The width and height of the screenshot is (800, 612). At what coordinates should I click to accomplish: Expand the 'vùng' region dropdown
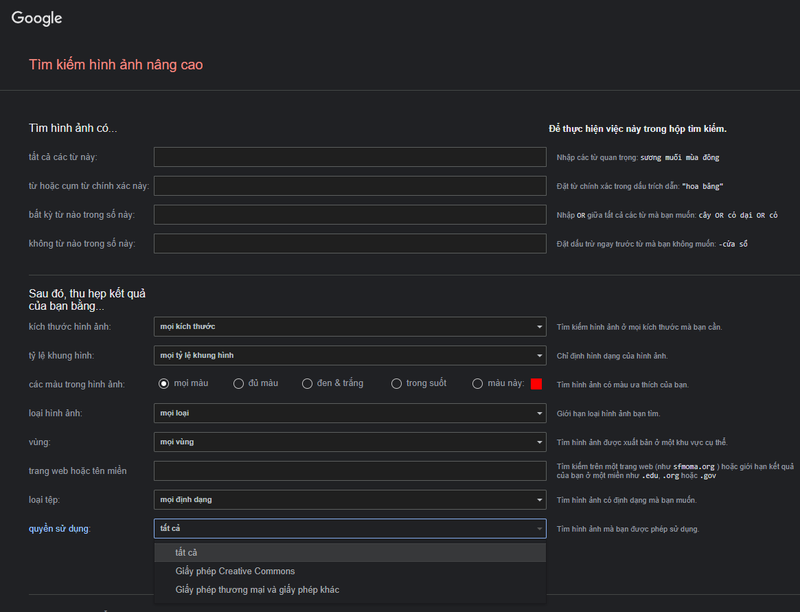click(x=350, y=442)
